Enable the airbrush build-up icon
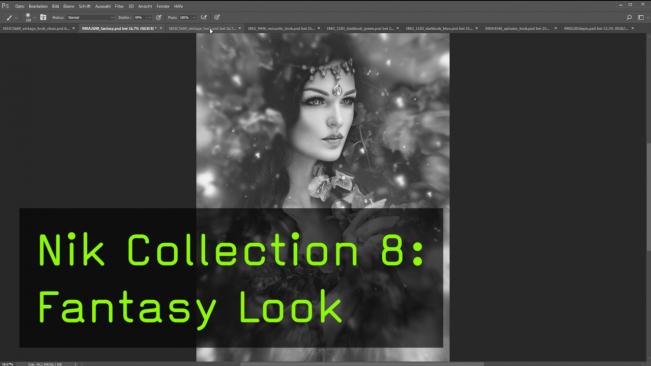 click(203, 17)
